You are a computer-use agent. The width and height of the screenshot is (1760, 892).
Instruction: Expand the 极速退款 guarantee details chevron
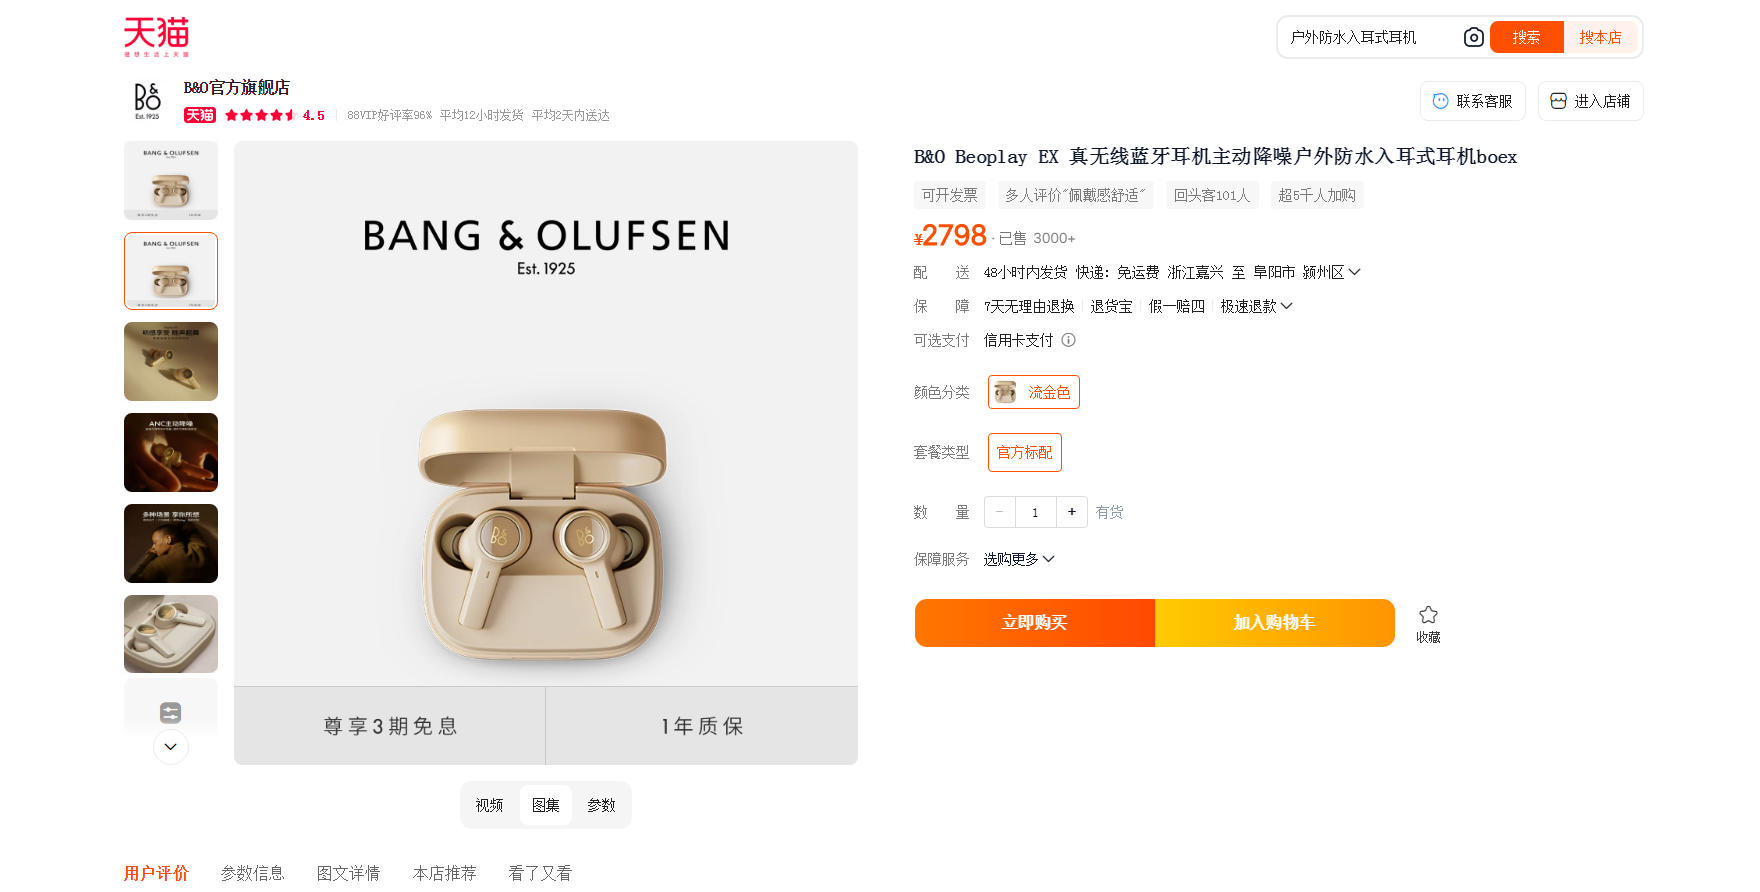click(x=1286, y=306)
